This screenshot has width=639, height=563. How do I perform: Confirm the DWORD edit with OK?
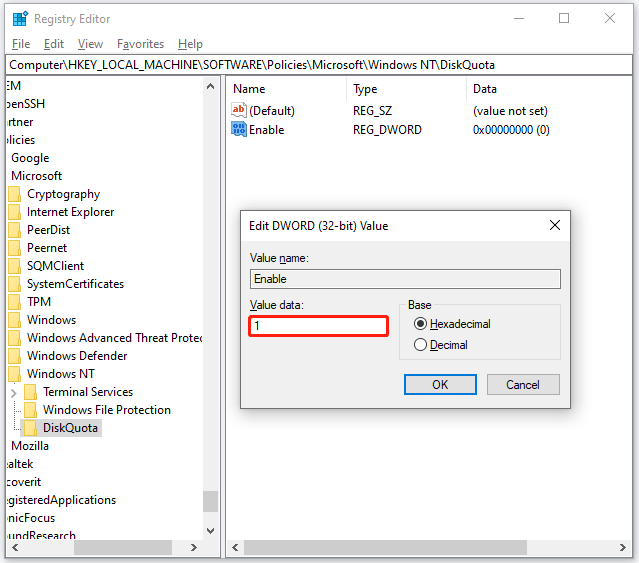tap(440, 385)
